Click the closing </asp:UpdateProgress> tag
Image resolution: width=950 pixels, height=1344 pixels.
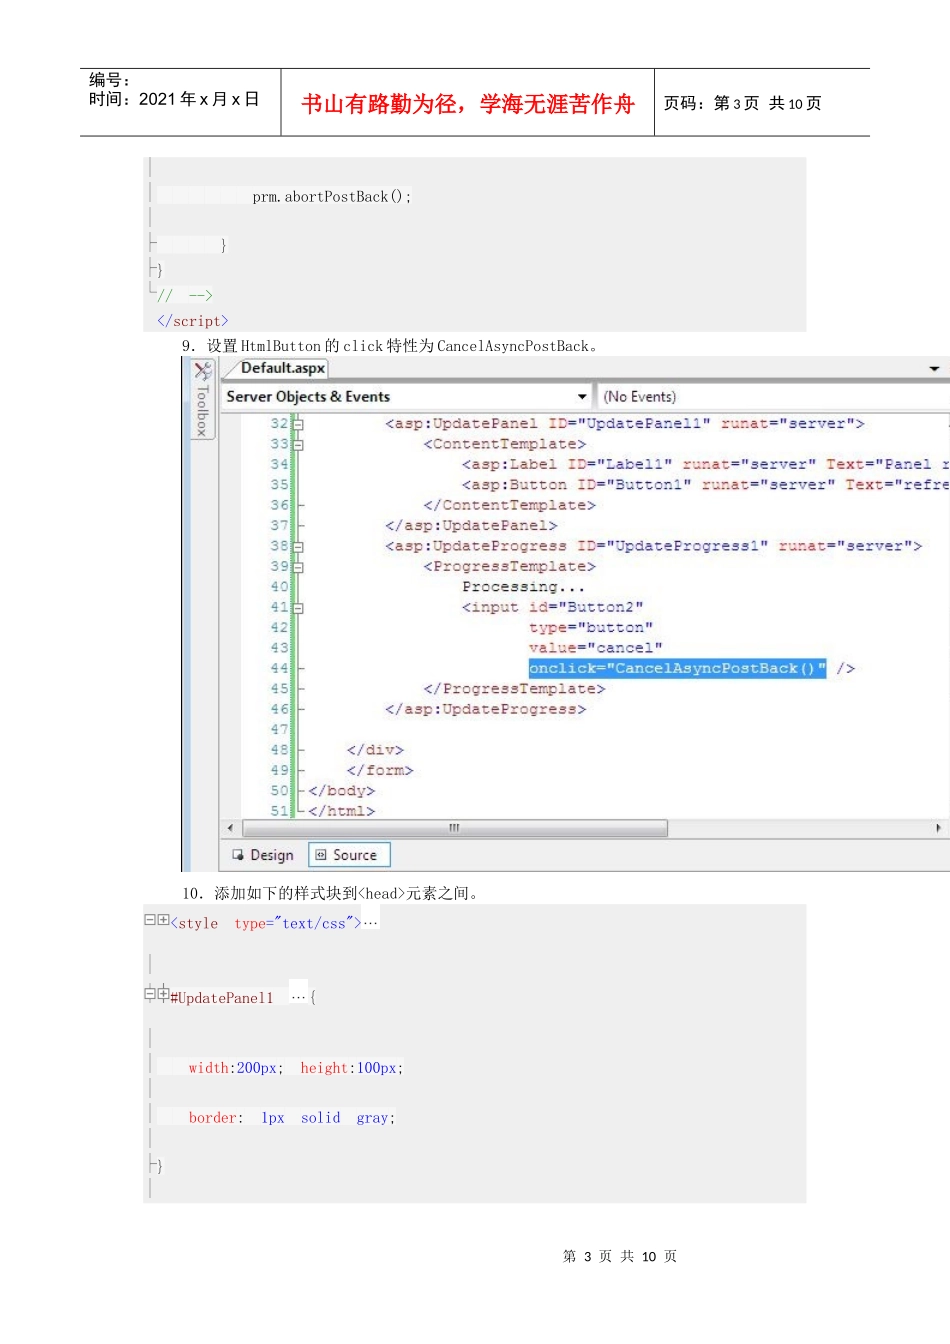(x=486, y=709)
